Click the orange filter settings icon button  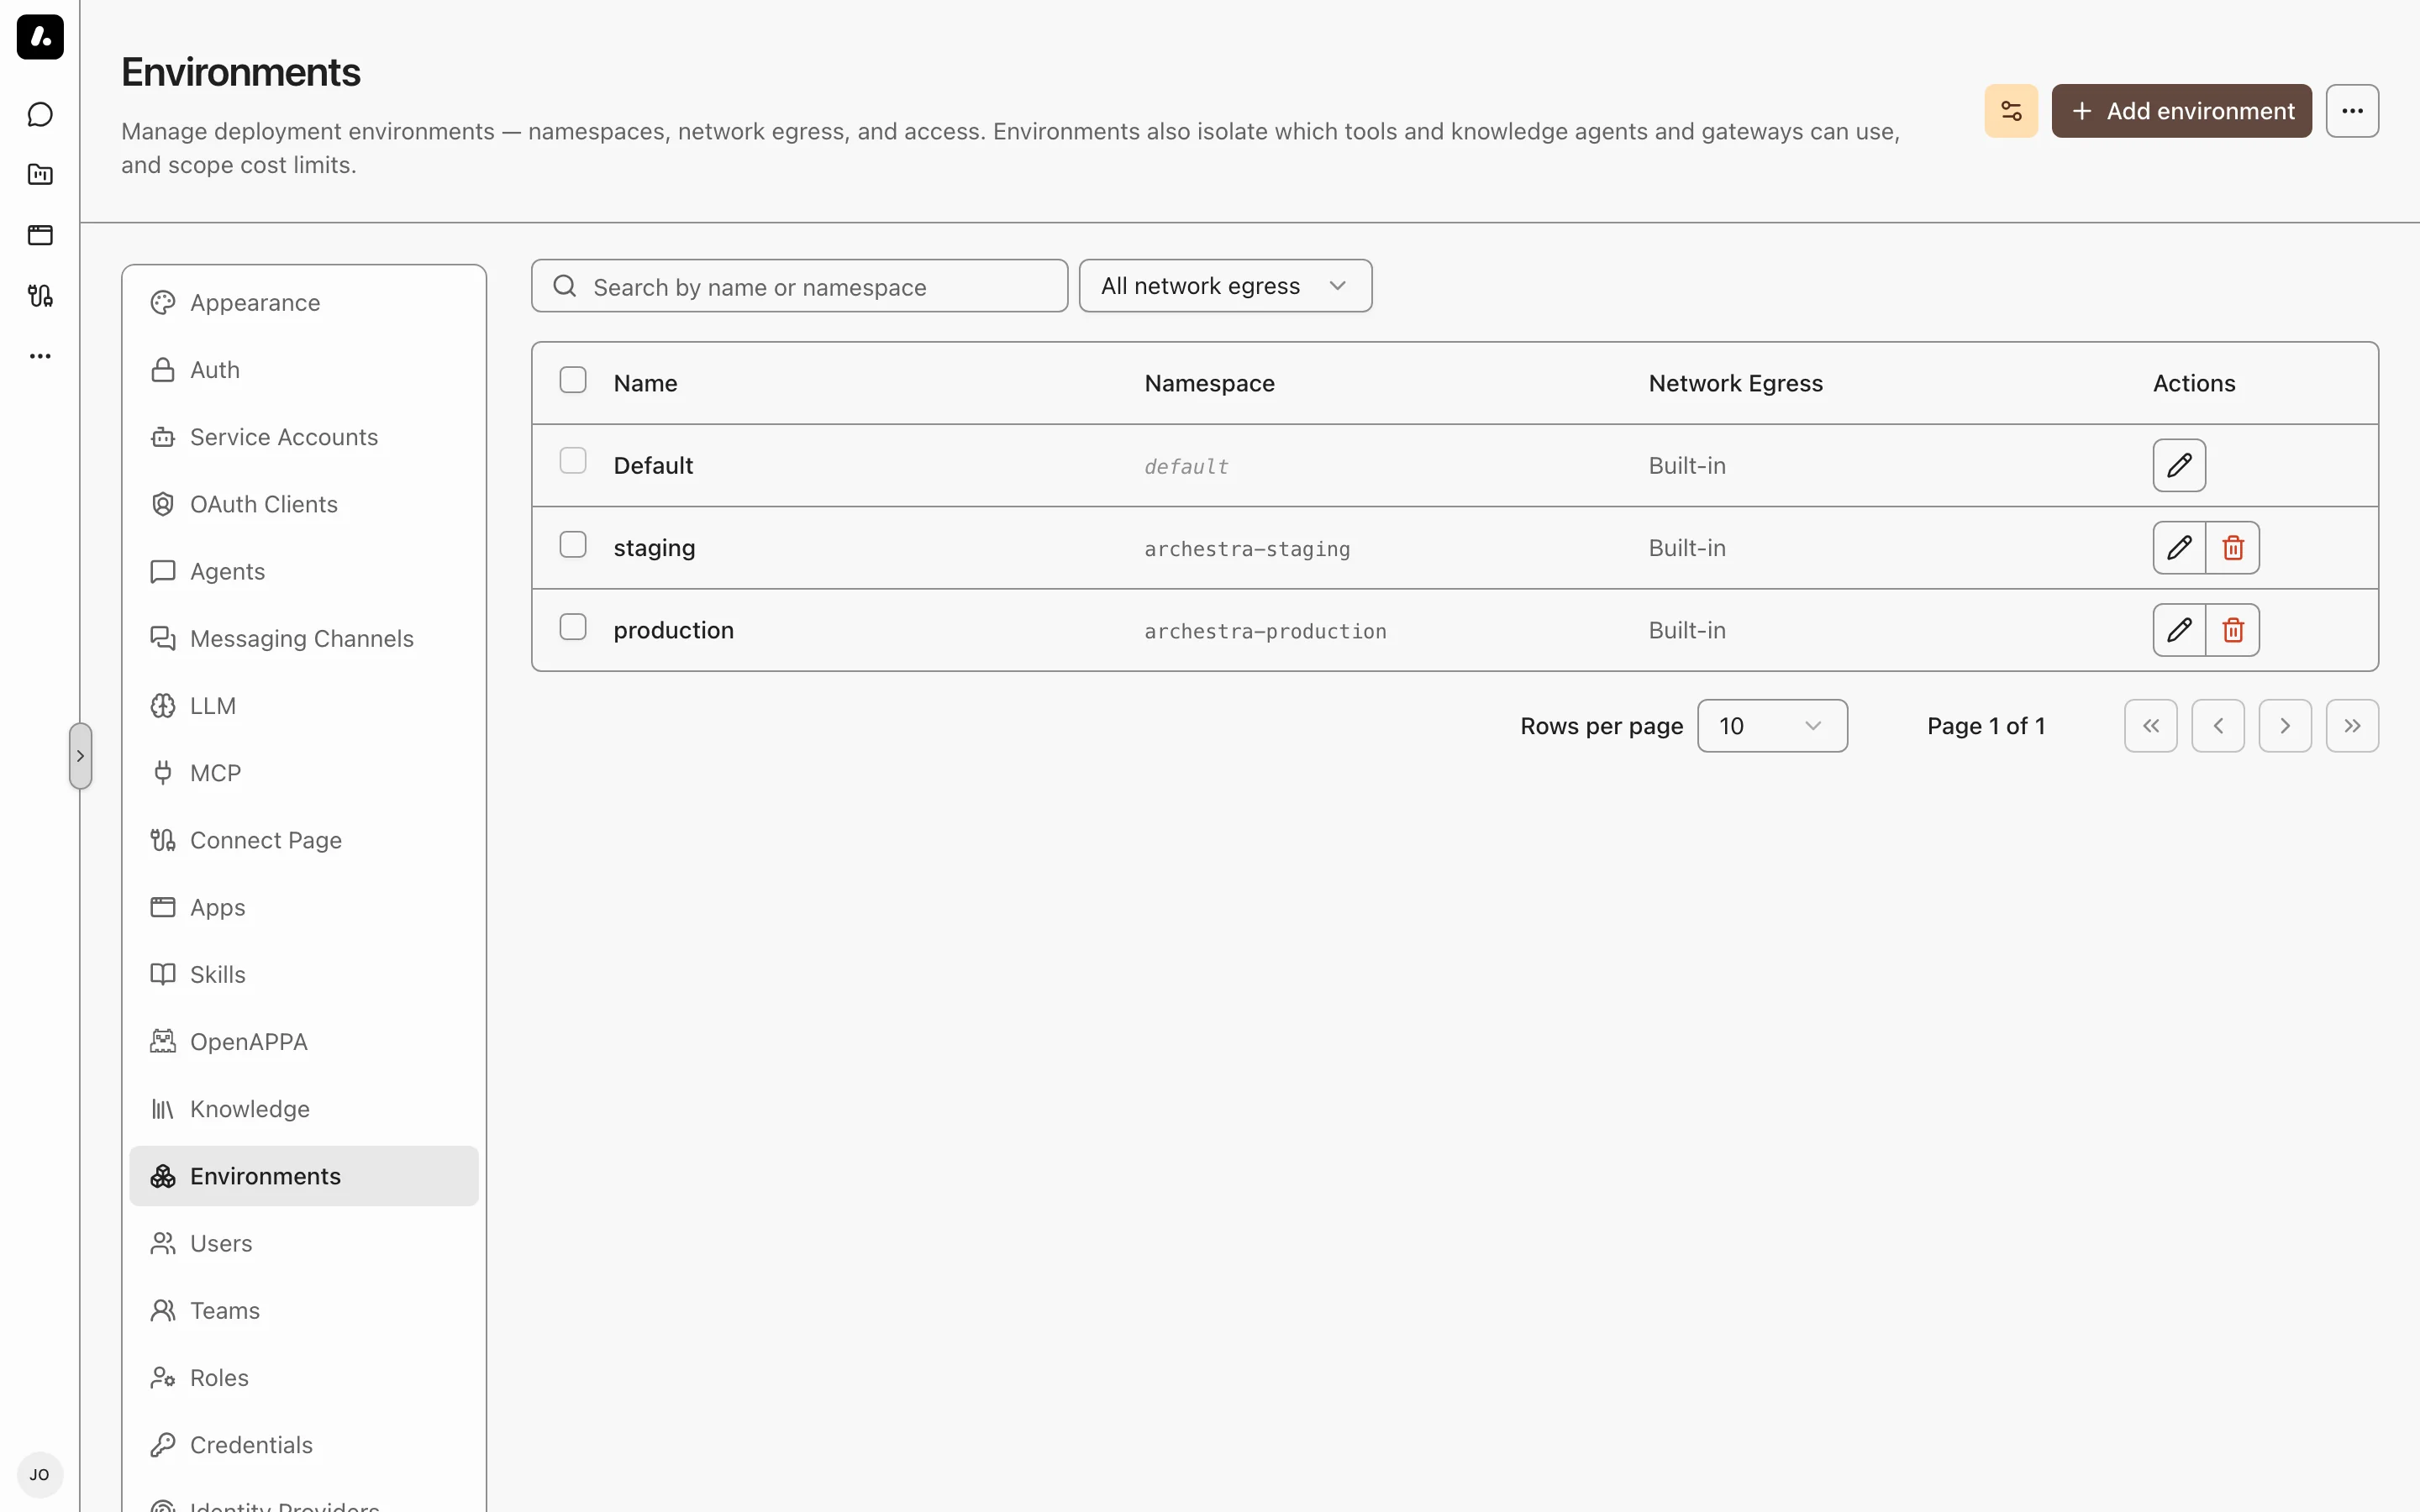(x=2011, y=111)
